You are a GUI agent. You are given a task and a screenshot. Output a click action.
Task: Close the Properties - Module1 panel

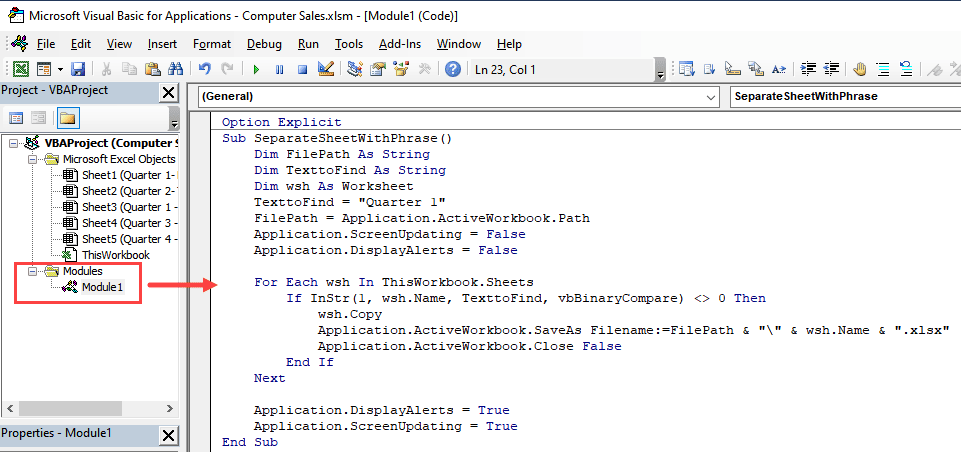[168, 435]
